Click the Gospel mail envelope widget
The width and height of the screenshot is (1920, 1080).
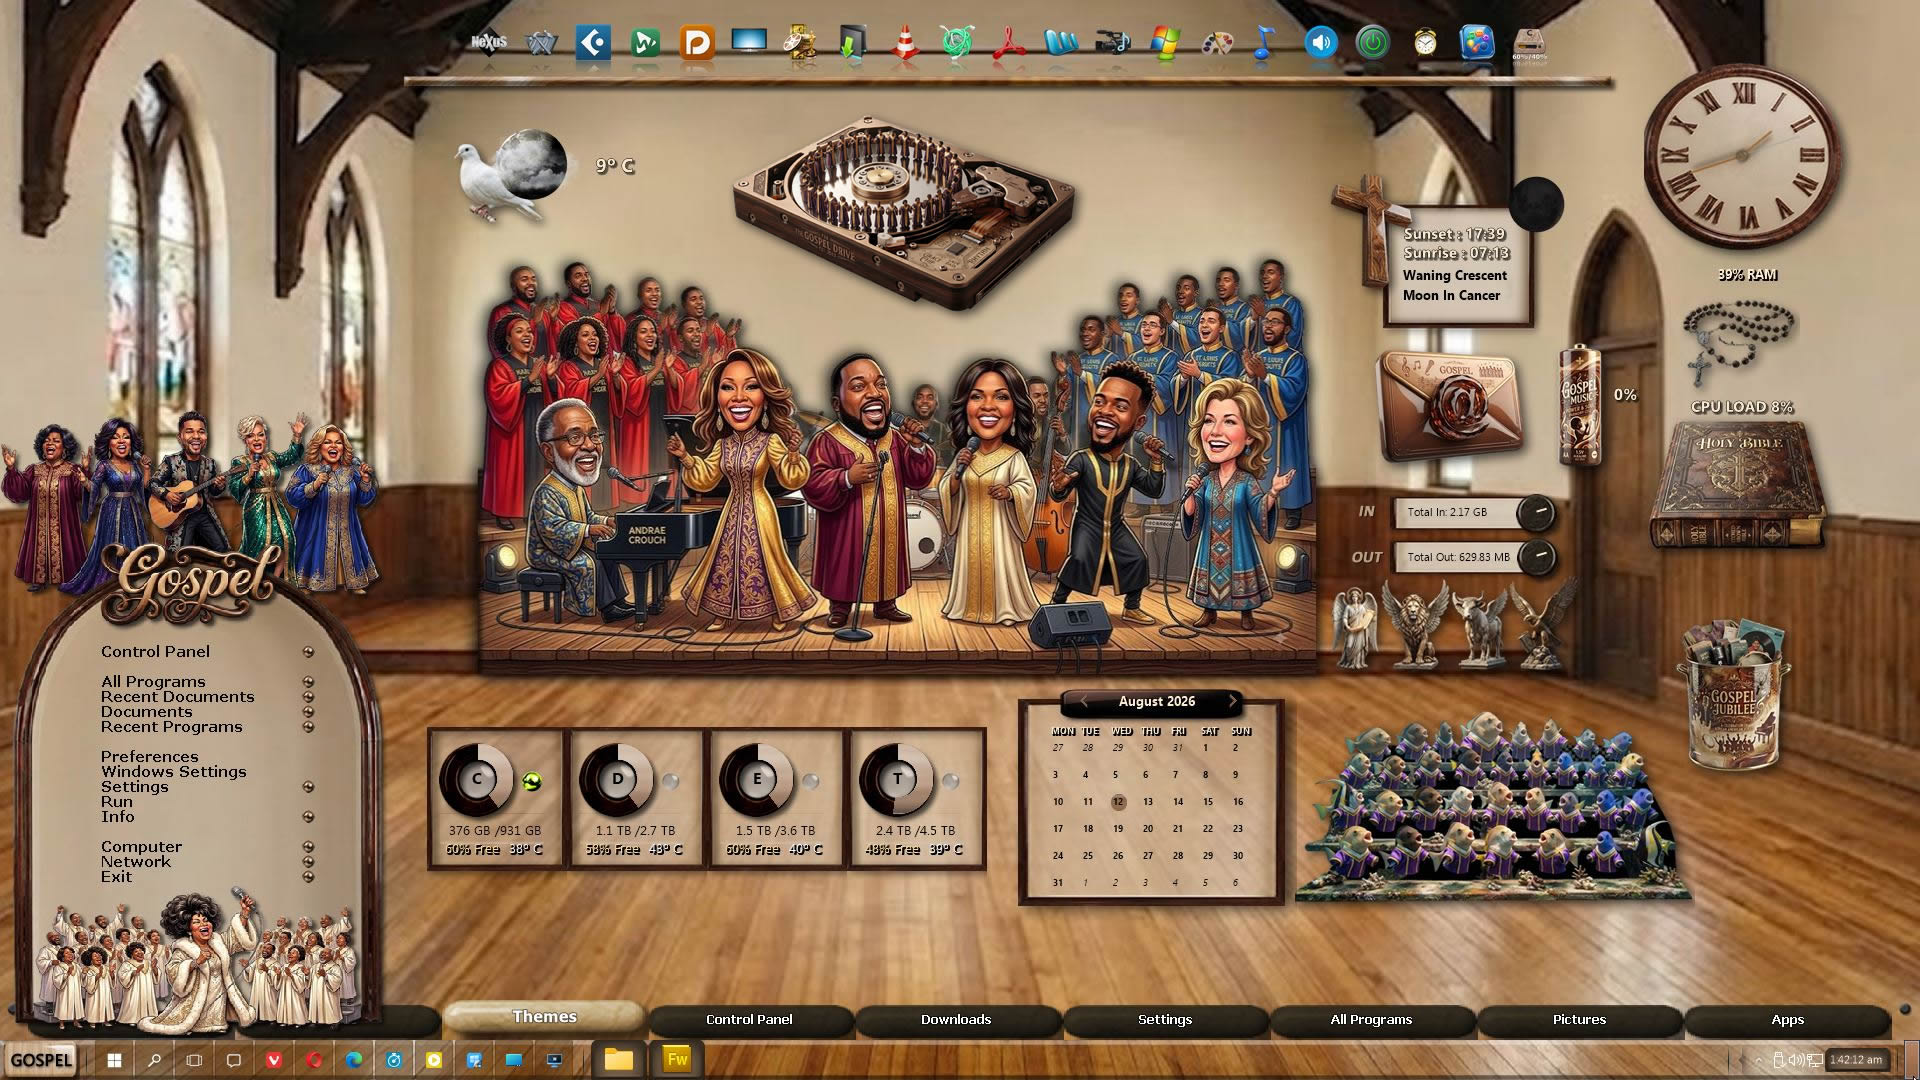[x=1452, y=404]
